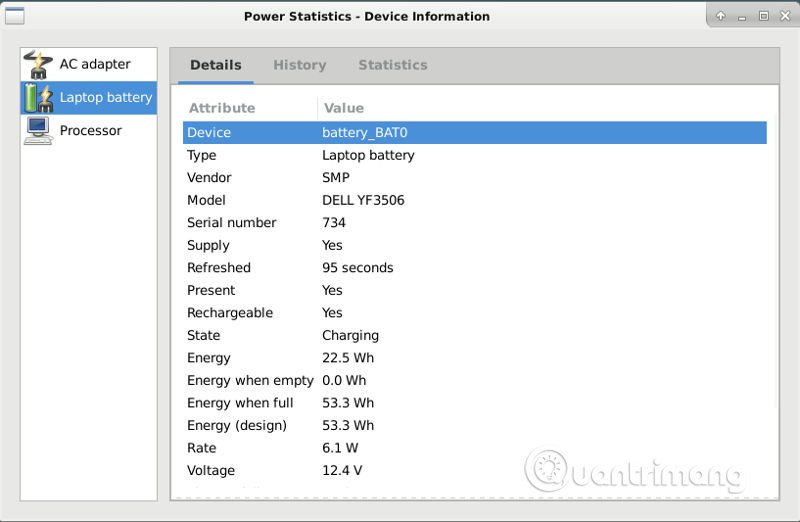Select the Energy when full cell

[x=240, y=403]
